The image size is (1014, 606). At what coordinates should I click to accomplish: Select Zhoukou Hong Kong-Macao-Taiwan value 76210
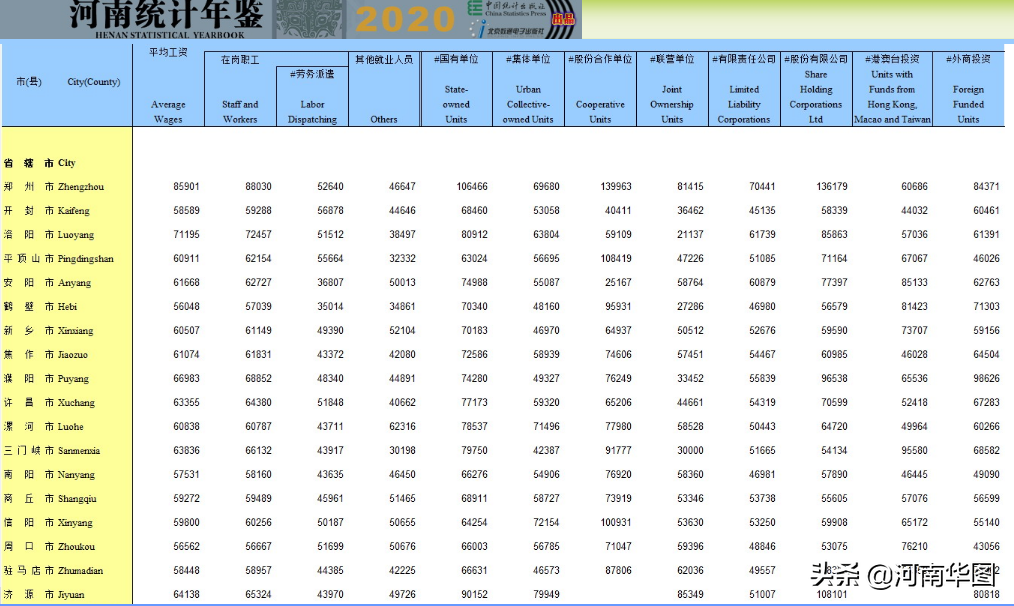point(914,546)
